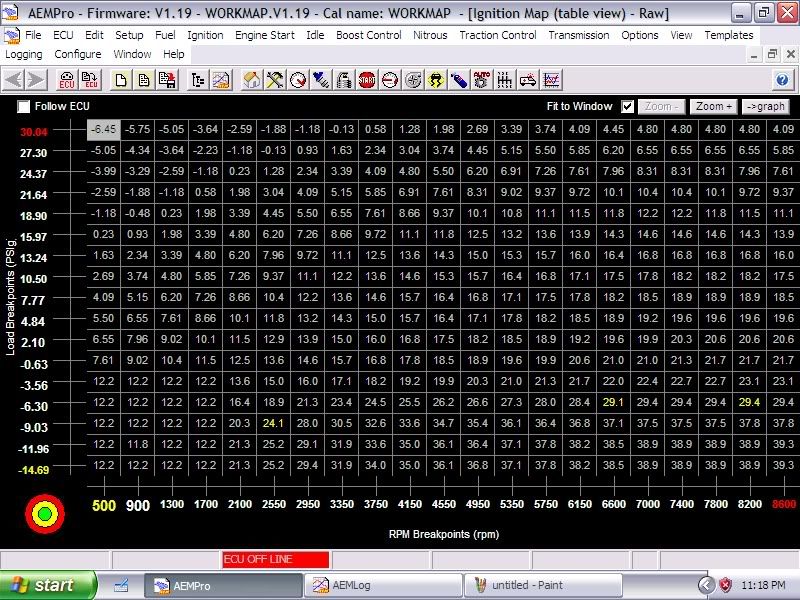Open the ECU menu

63,35
